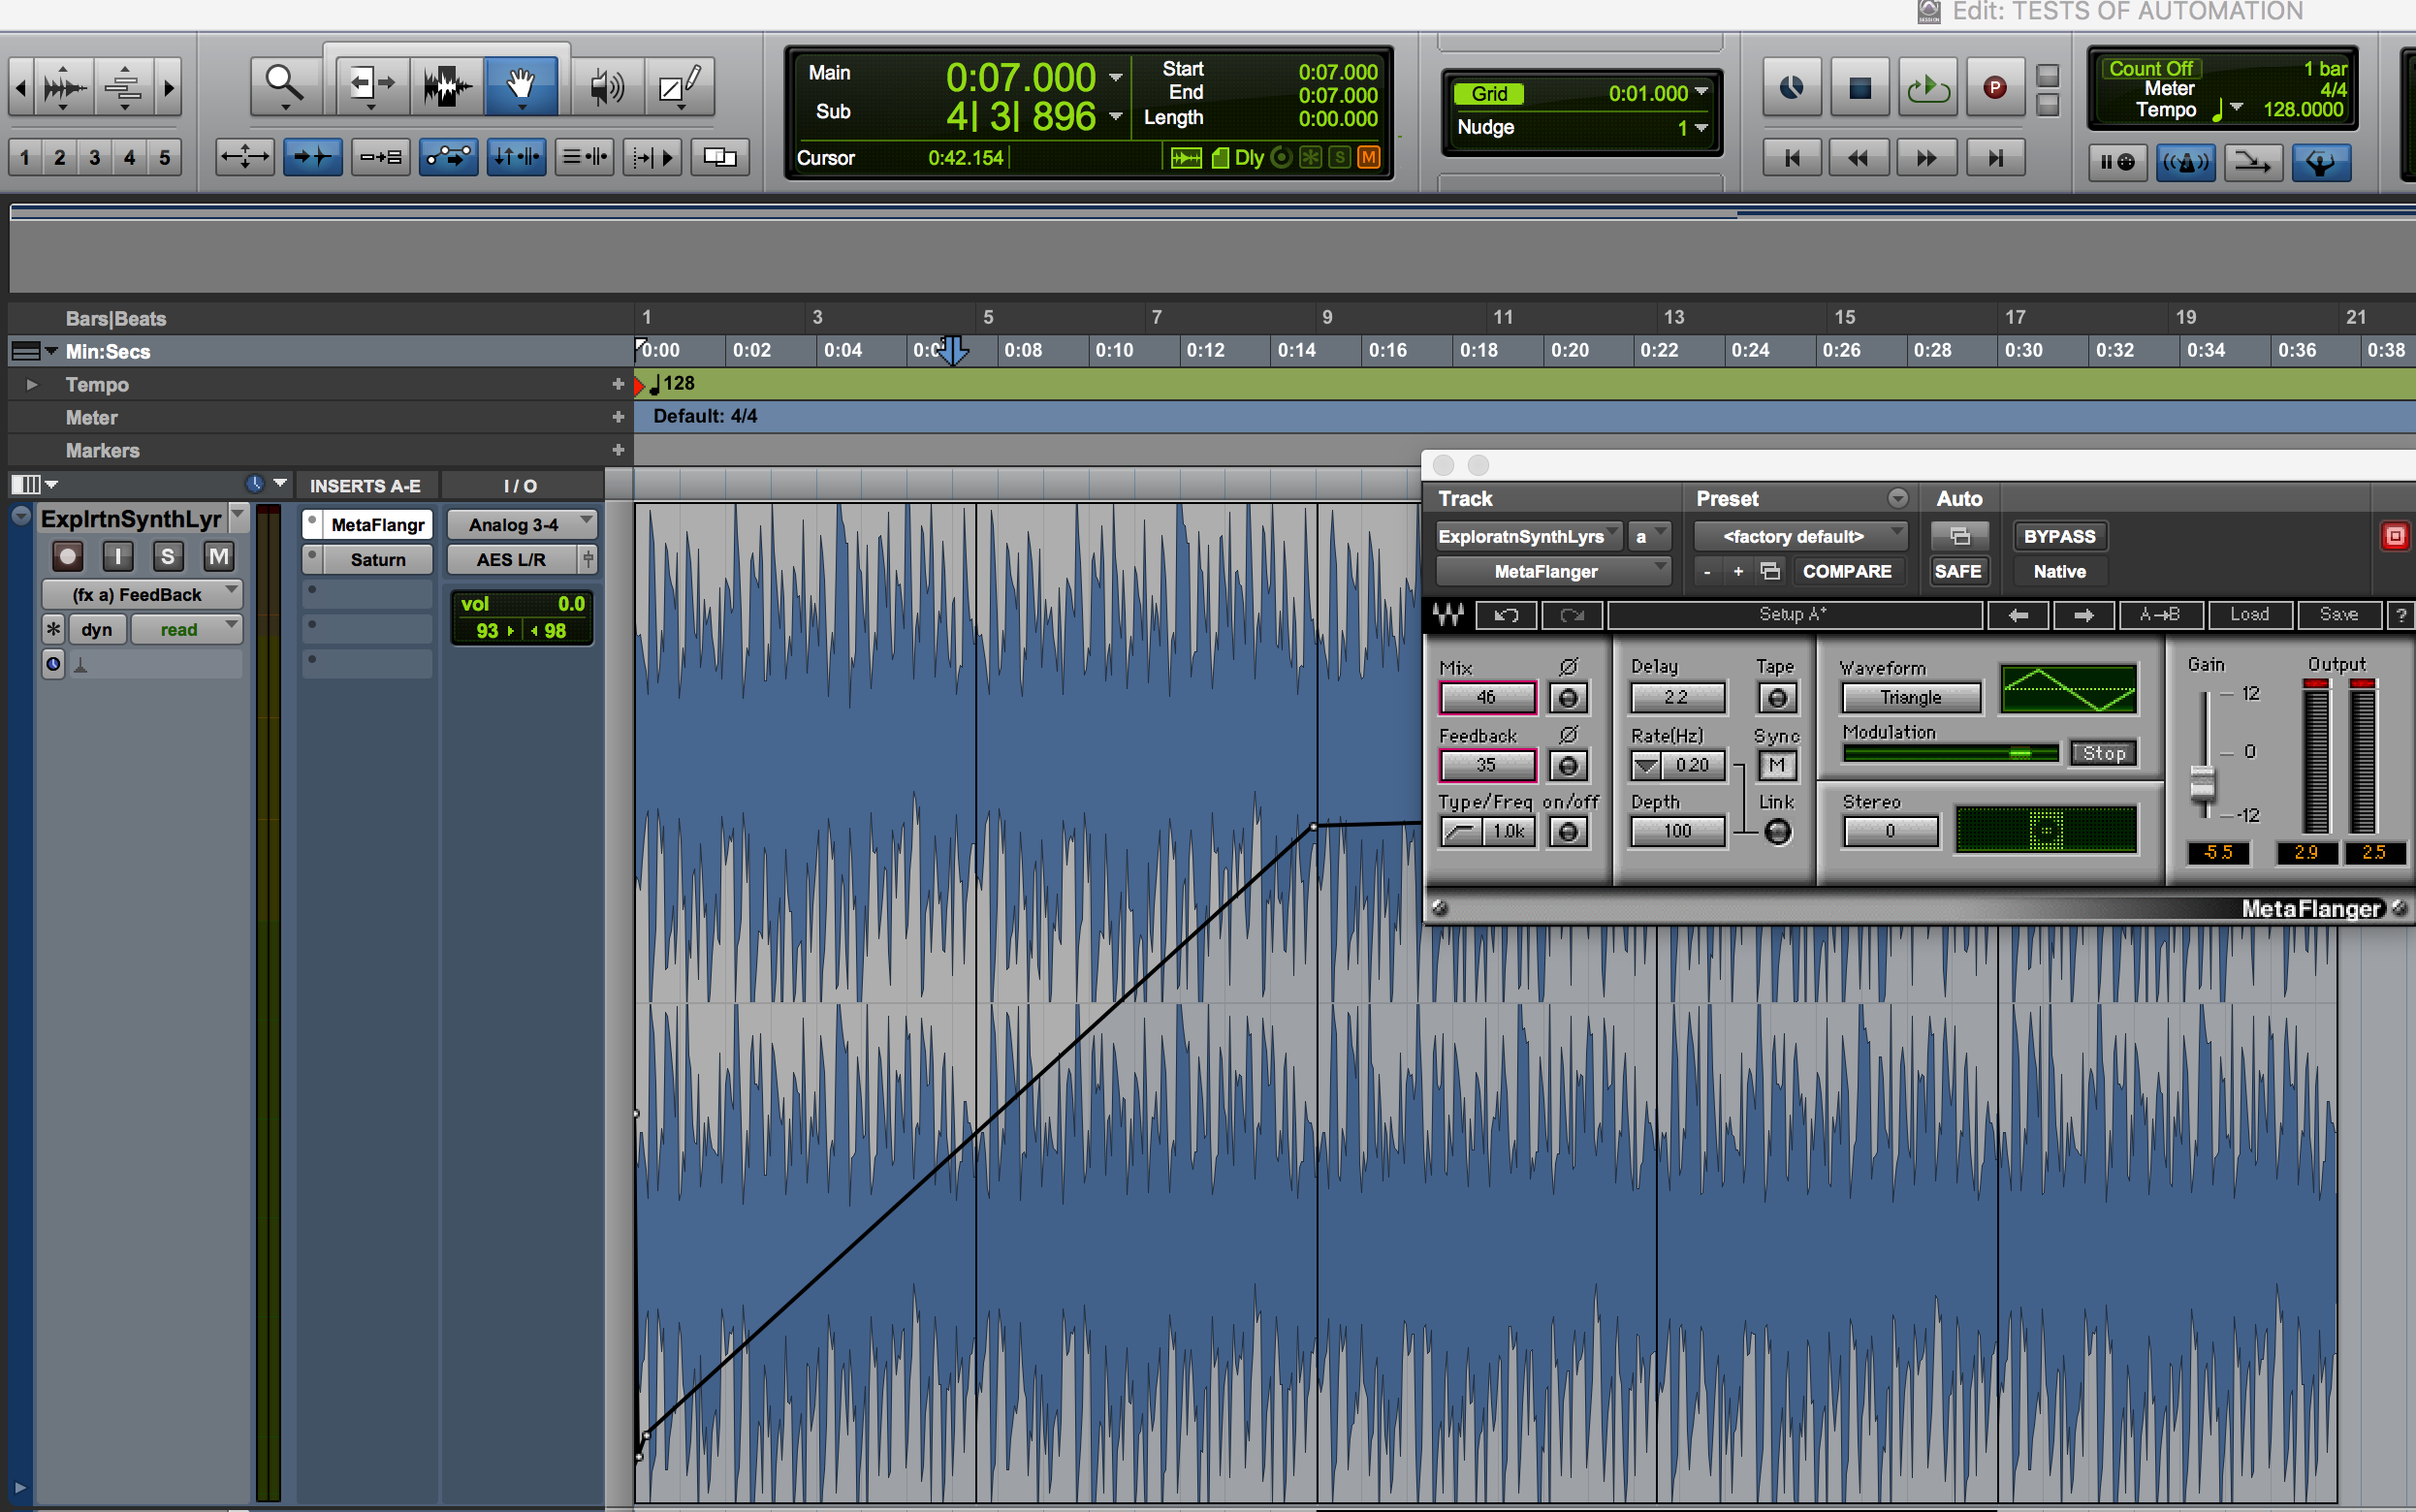Toggle the Rate/Depth Link knob
This screenshot has height=1512, width=2416.
point(1778,832)
